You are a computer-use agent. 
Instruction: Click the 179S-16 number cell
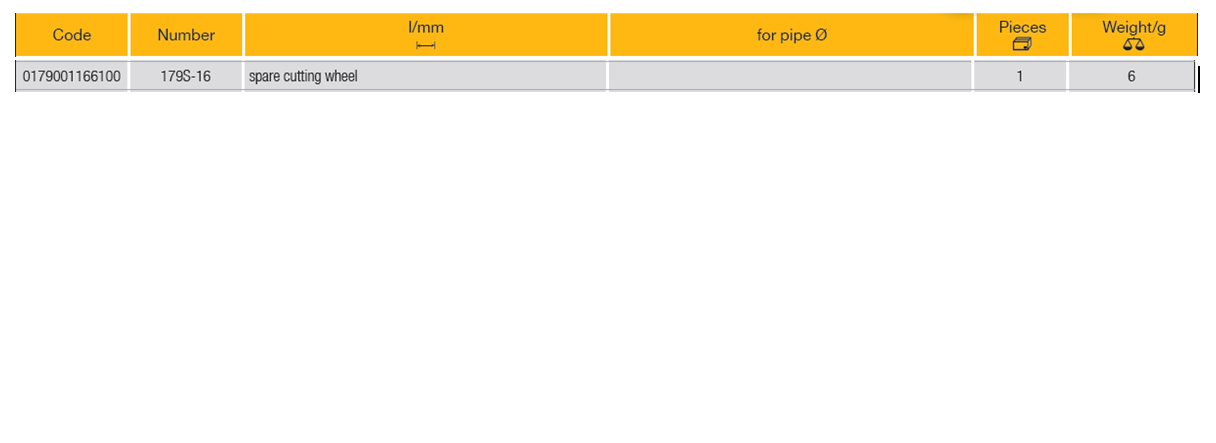pyautogui.click(x=186, y=76)
